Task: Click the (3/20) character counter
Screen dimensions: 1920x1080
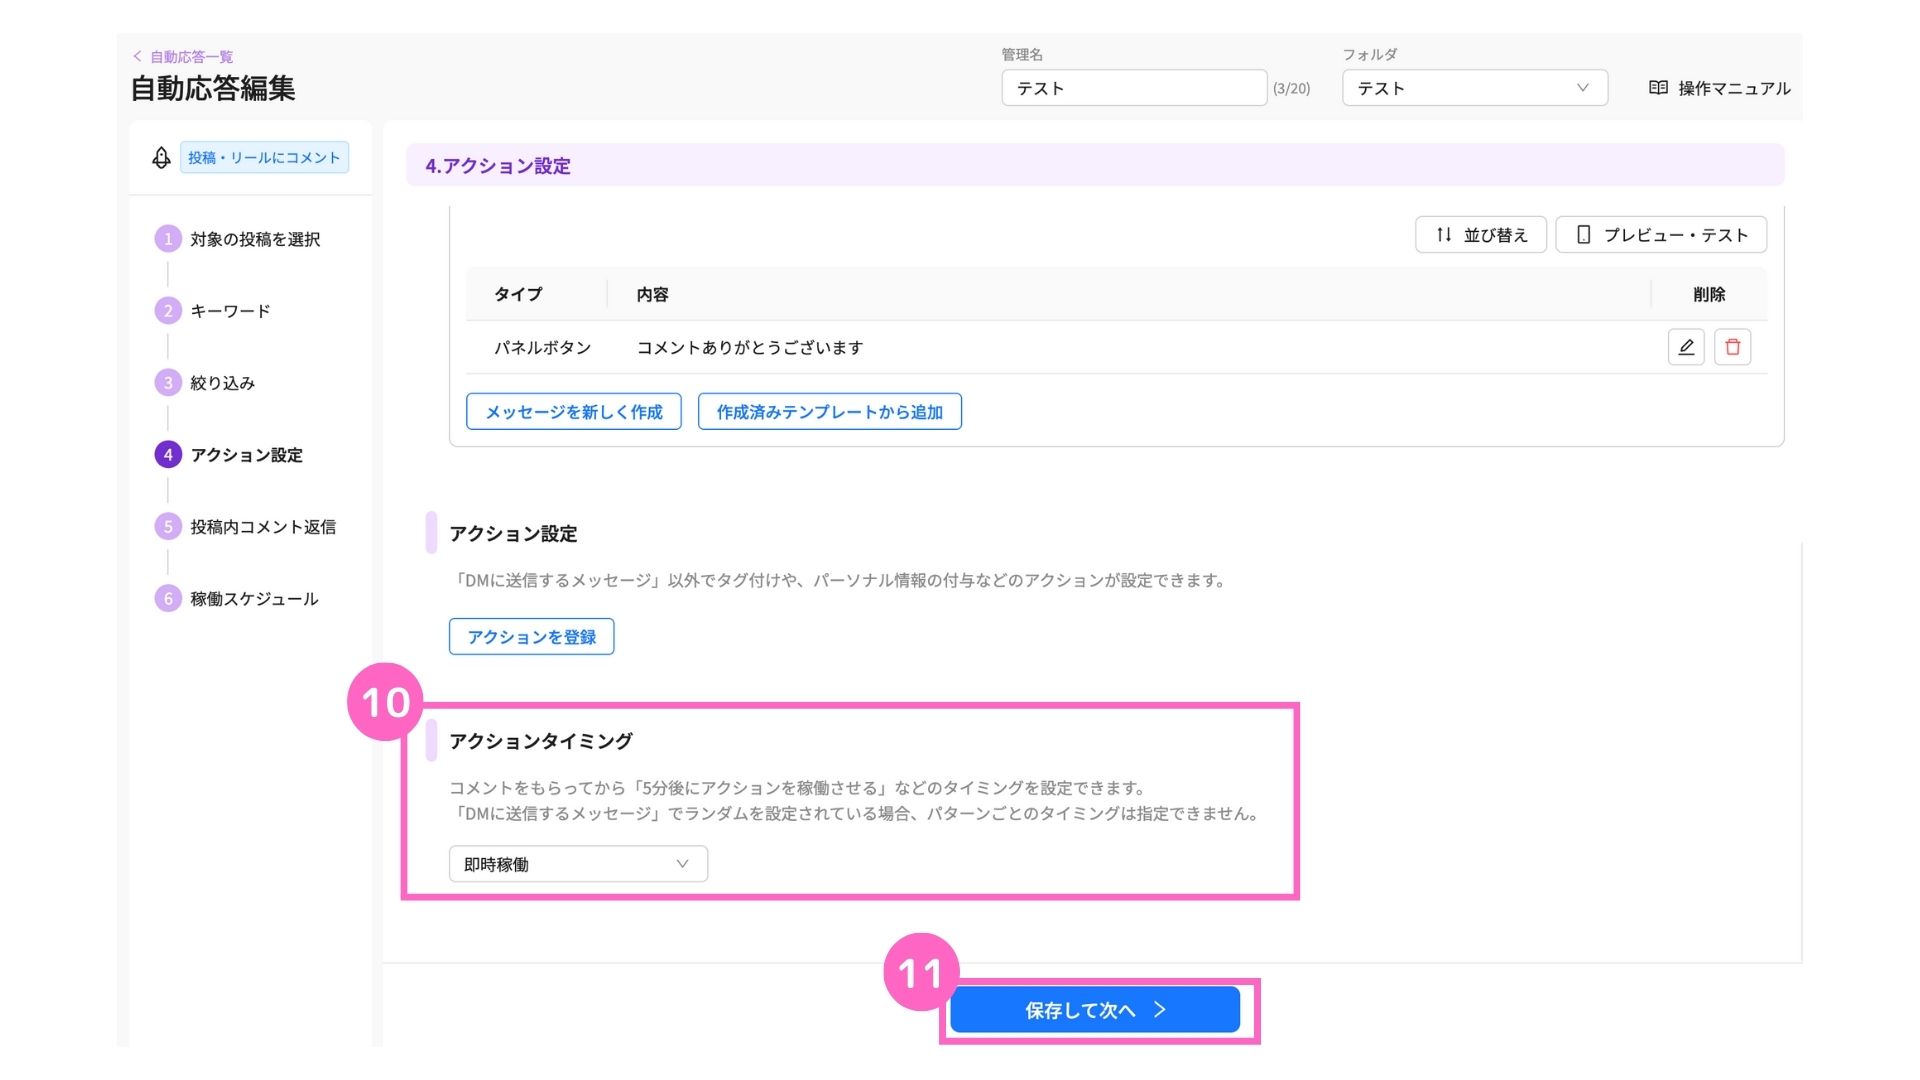Action: click(1291, 89)
